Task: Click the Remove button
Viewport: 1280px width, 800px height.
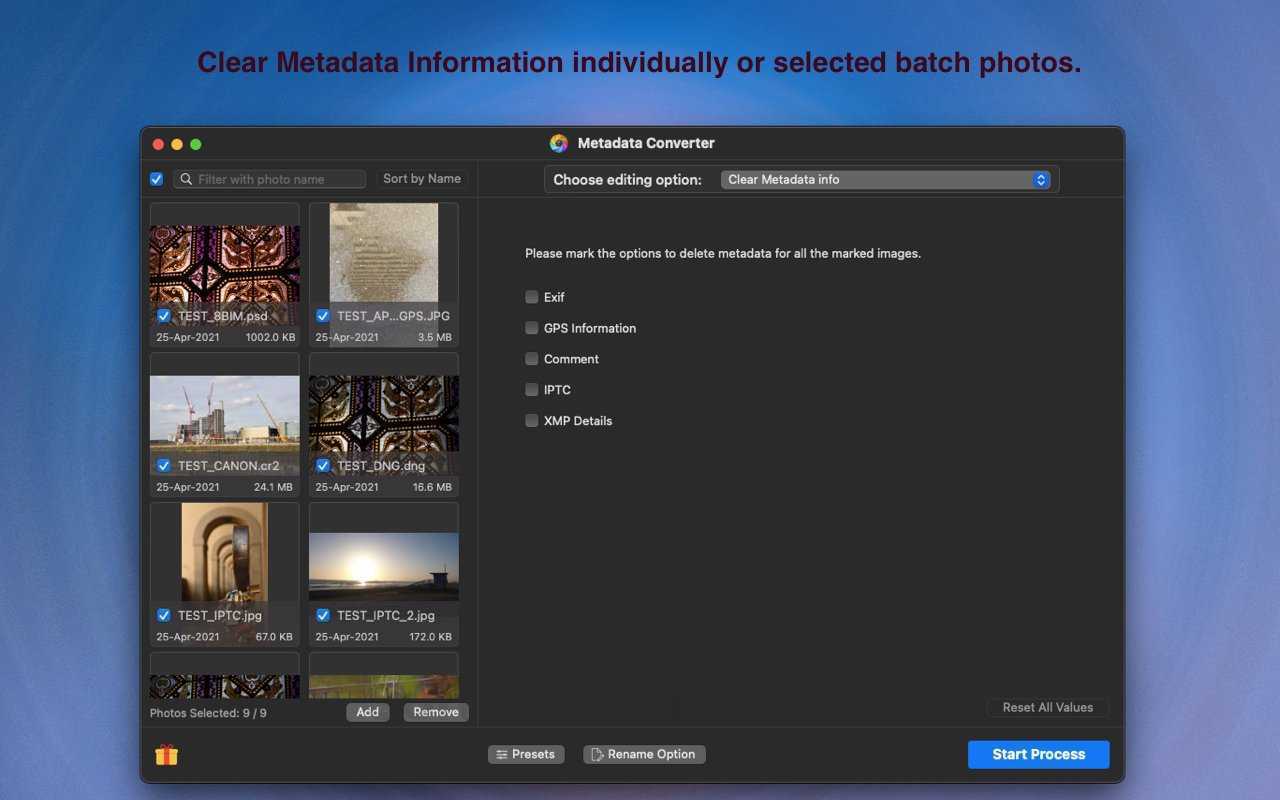Action: 436,712
